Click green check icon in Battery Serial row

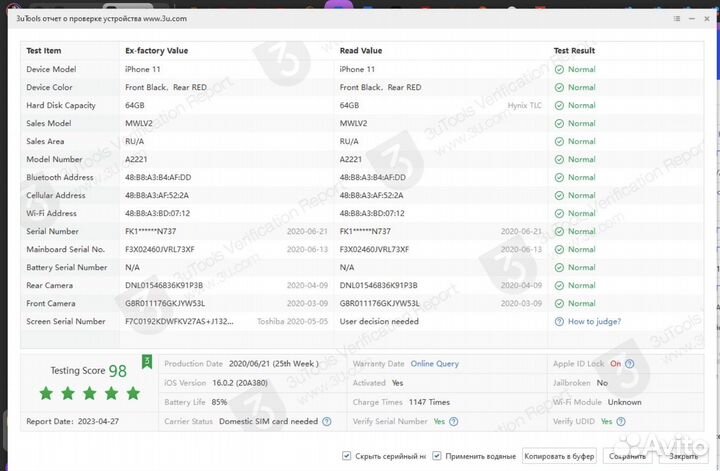tap(559, 268)
